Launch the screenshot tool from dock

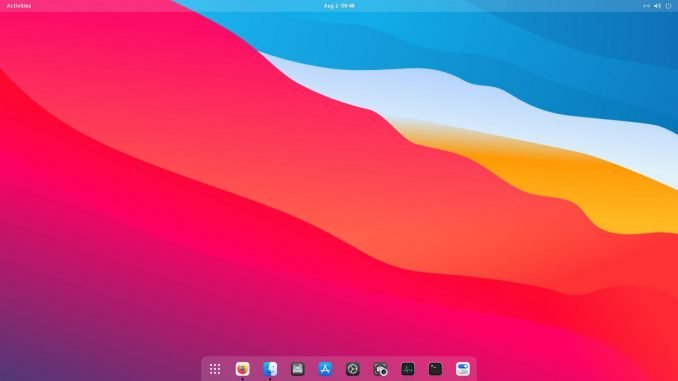[x=381, y=369]
